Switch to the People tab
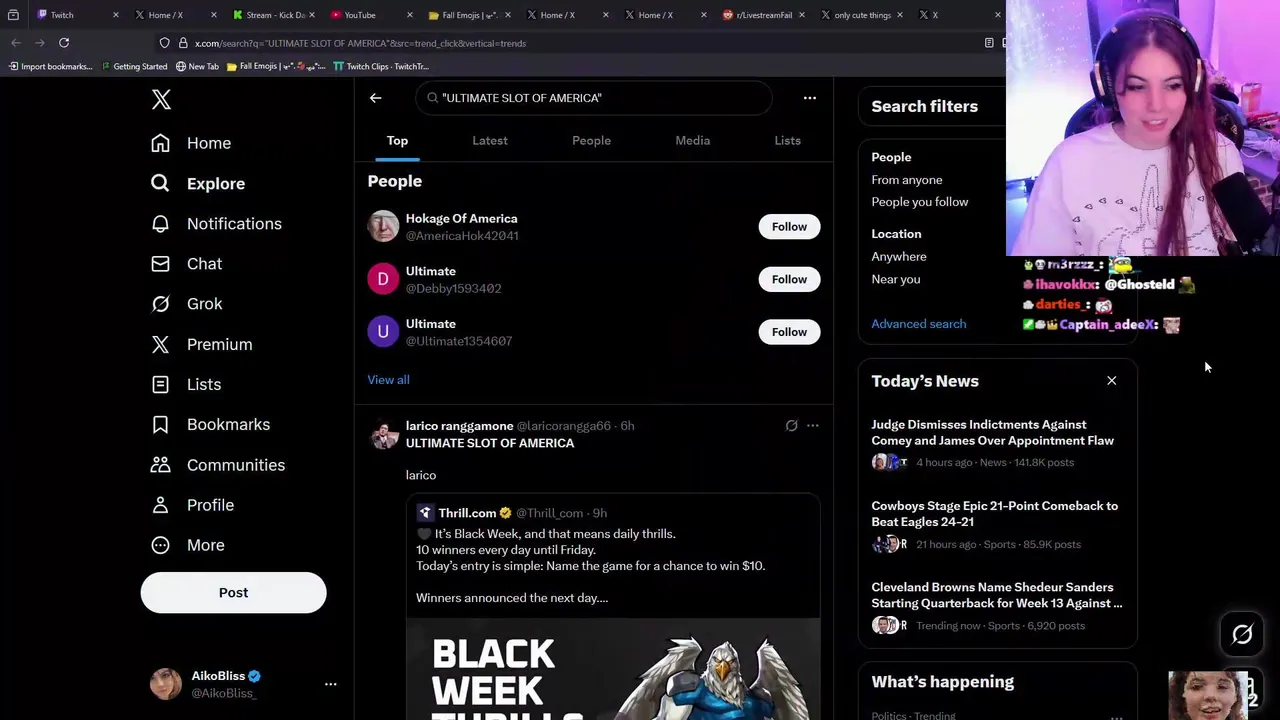The width and height of the screenshot is (1280, 720). (x=591, y=141)
